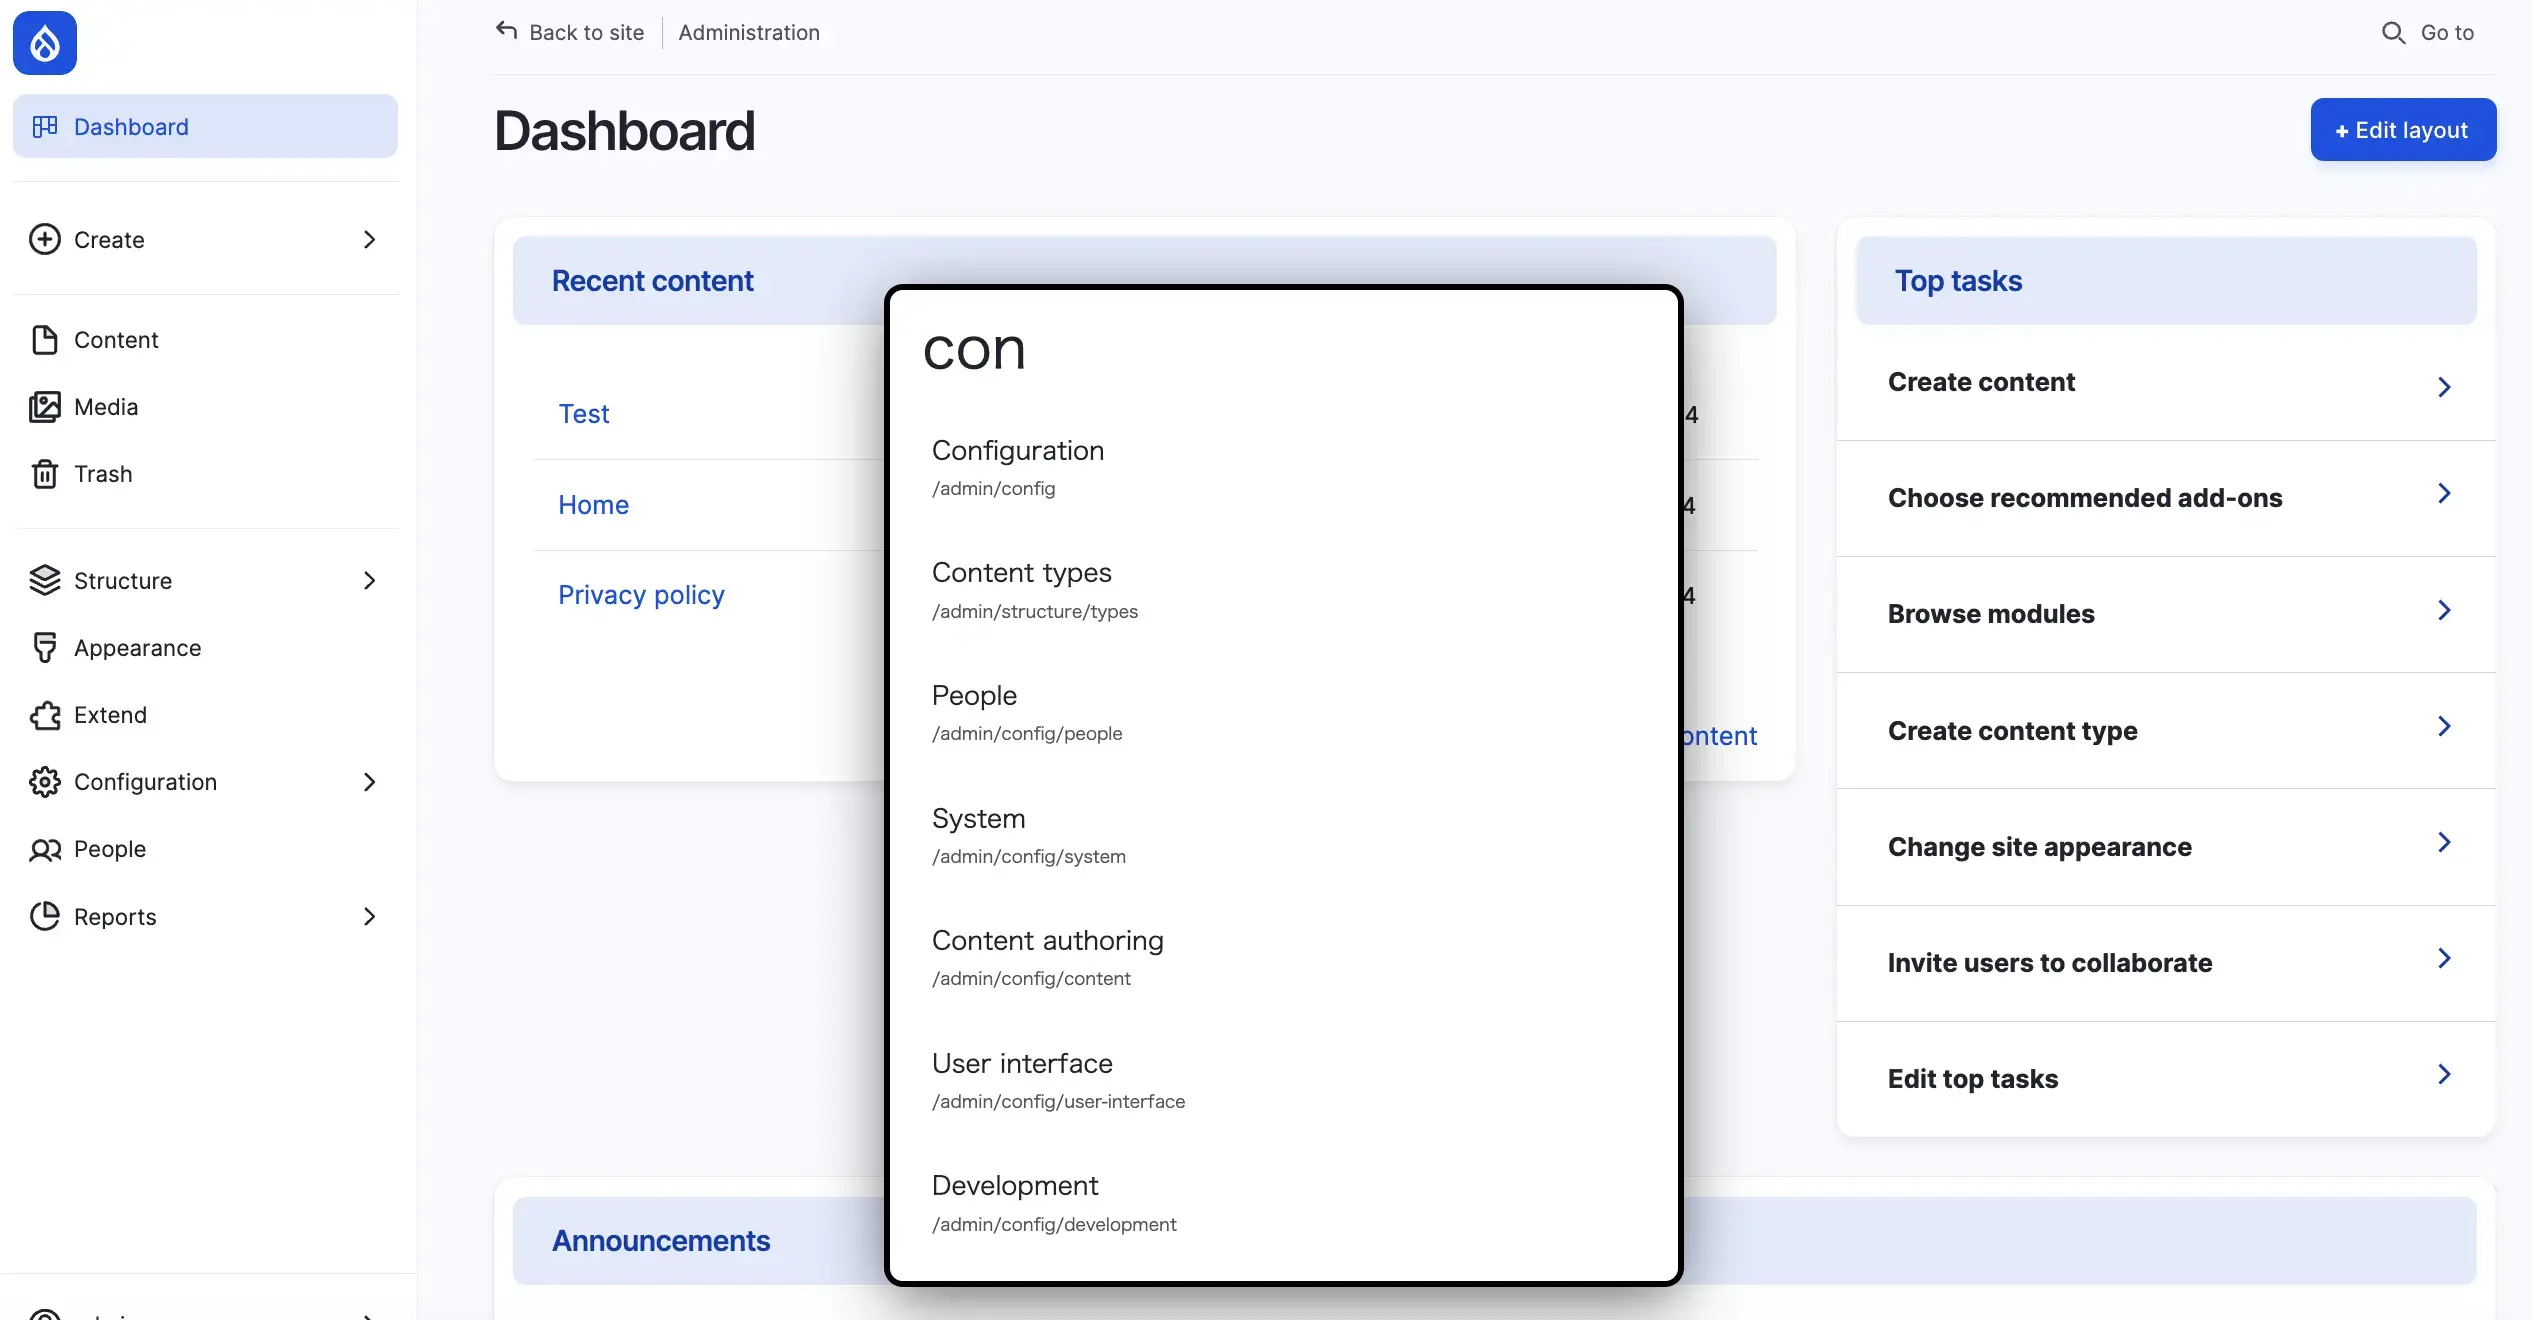
Task: Click Back to site link
Action: click(x=571, y=33)
